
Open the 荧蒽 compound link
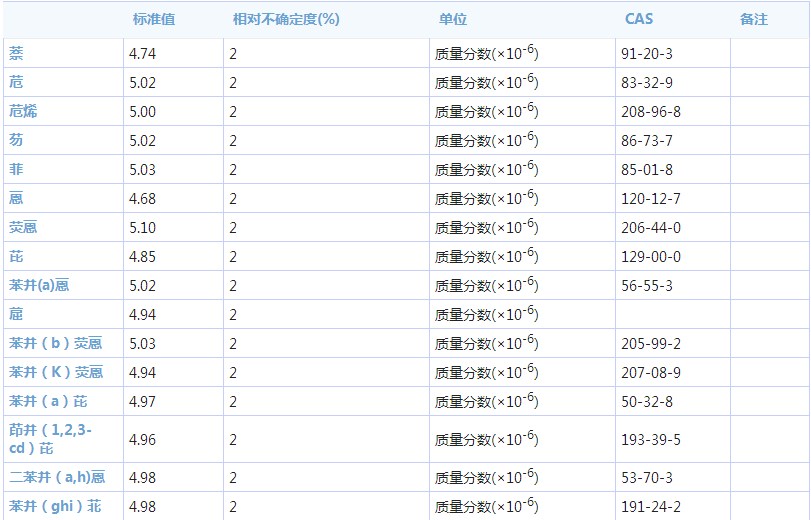pyautogui.click(x=23, y=227)
